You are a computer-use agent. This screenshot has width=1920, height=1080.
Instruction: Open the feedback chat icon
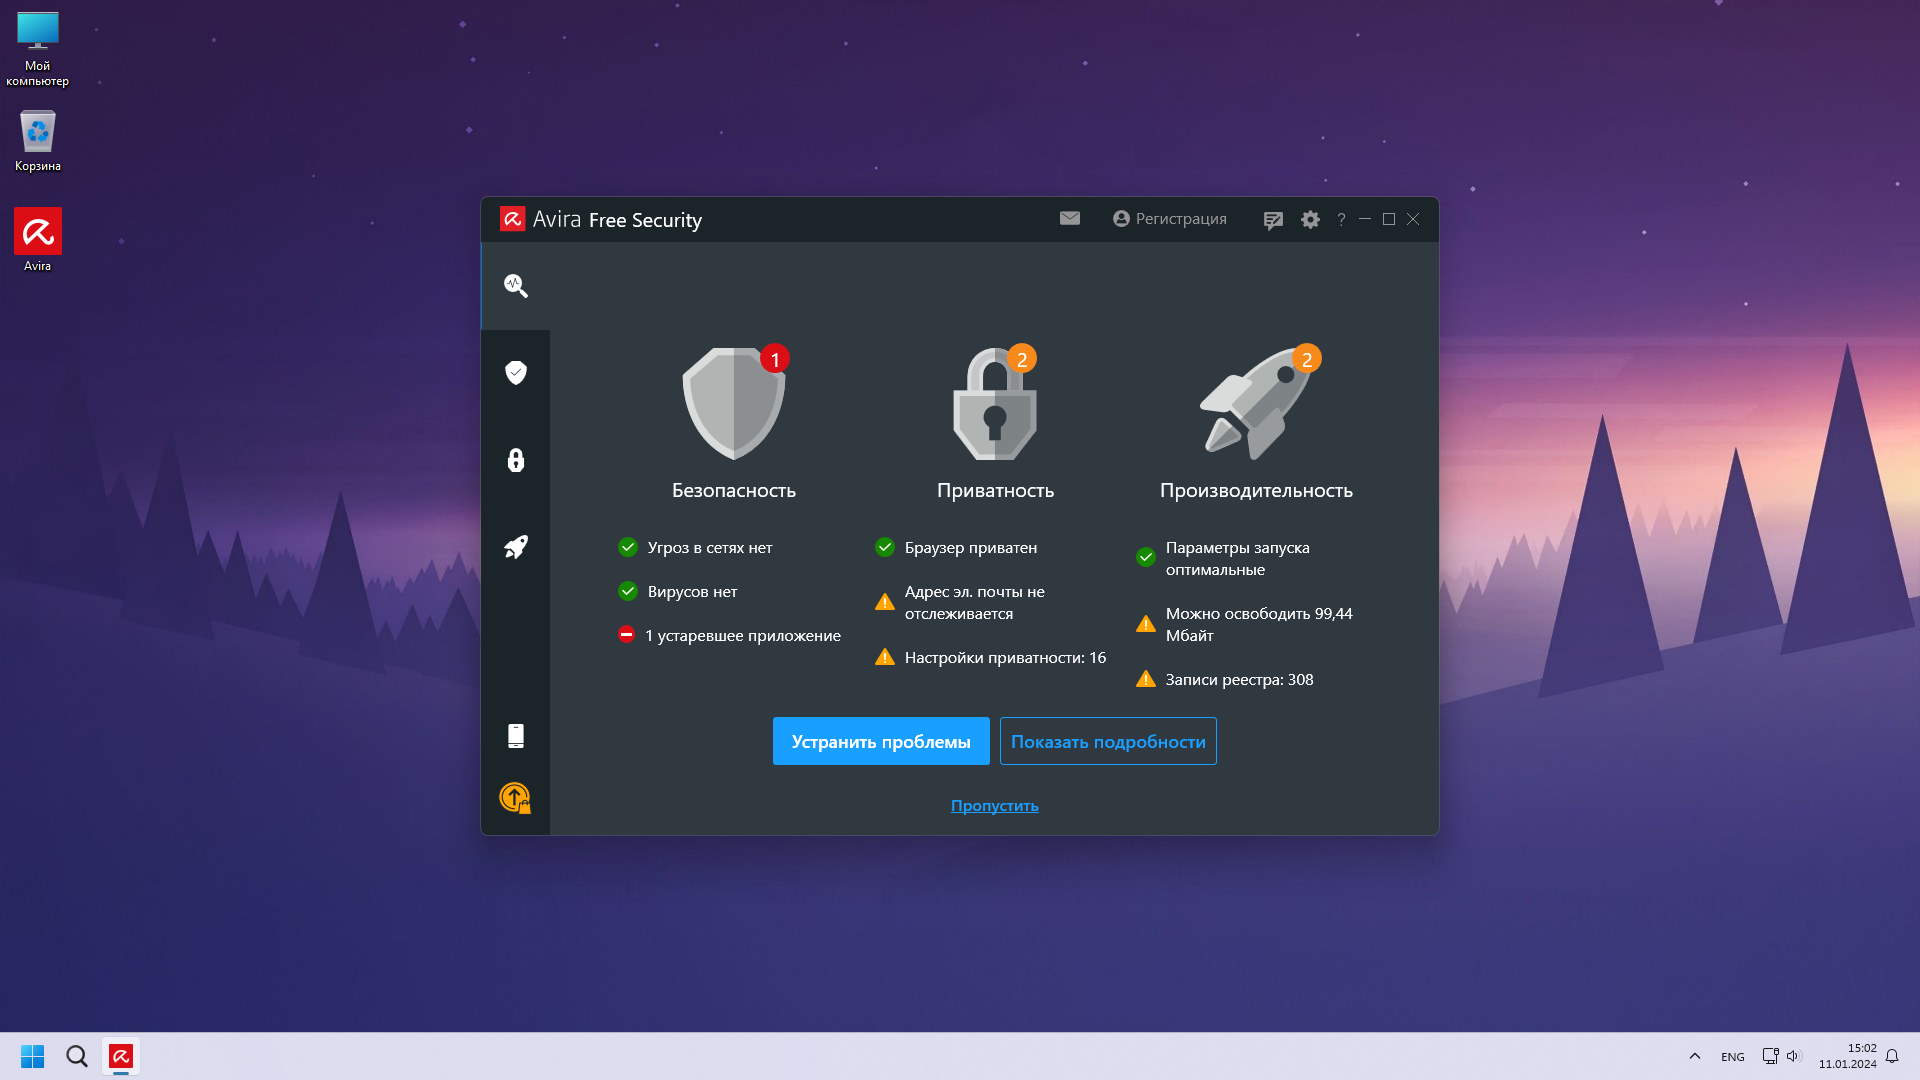[1272, 220]
